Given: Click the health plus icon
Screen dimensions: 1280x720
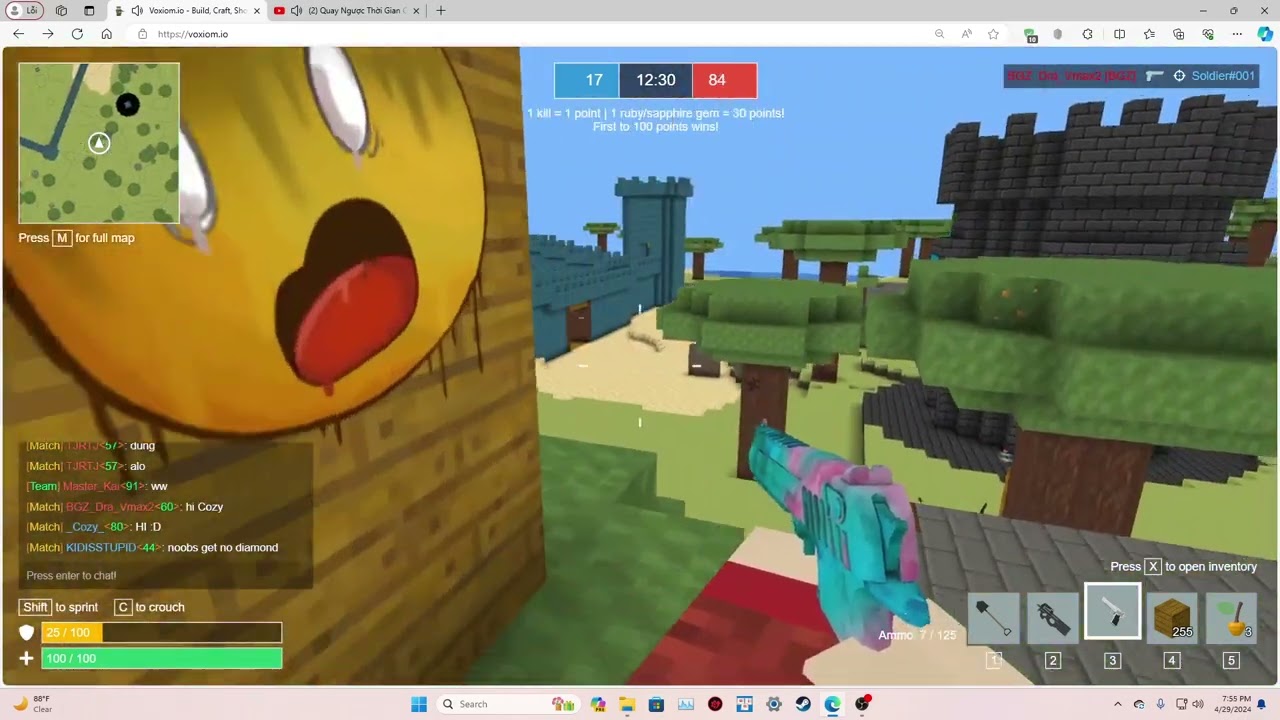Looking at the screenshot, I should click(x=27, y=658).
